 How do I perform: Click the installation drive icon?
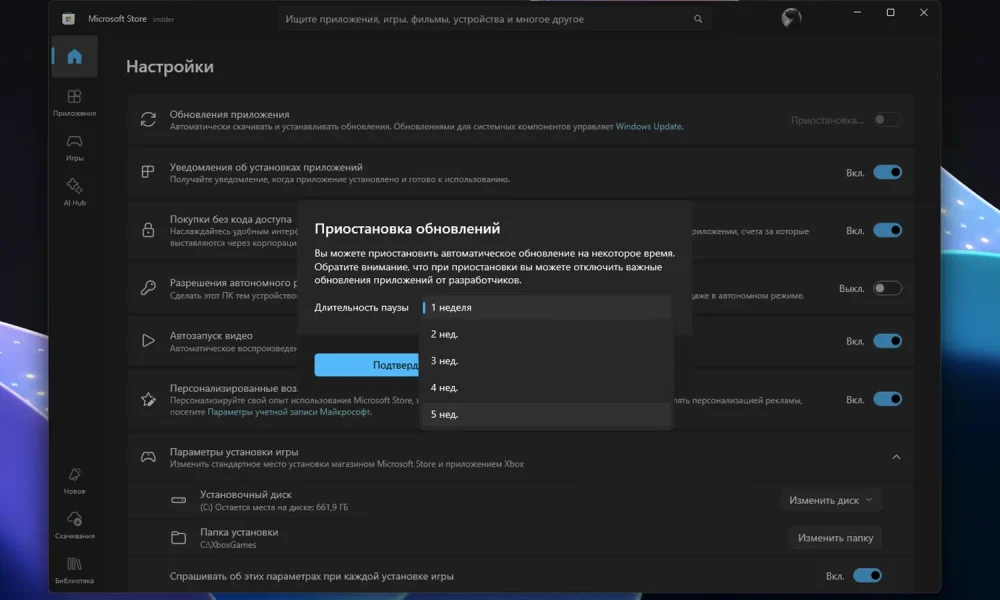coord(179,500)
